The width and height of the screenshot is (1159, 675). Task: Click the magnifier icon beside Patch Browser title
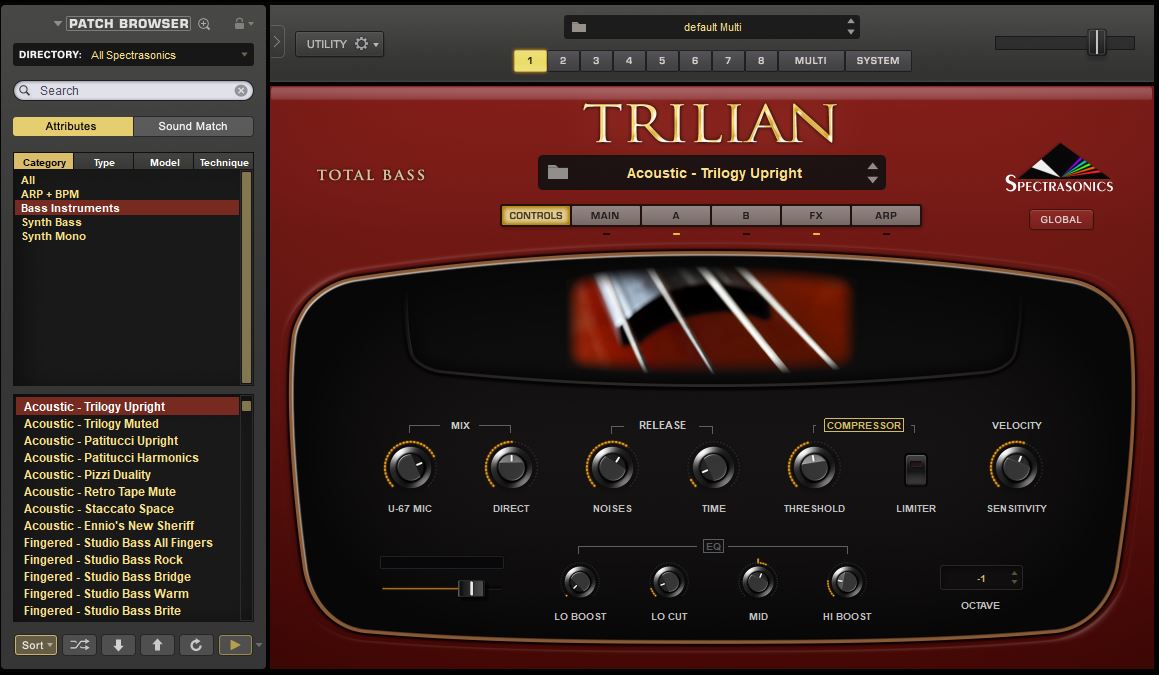coord(204,24)
